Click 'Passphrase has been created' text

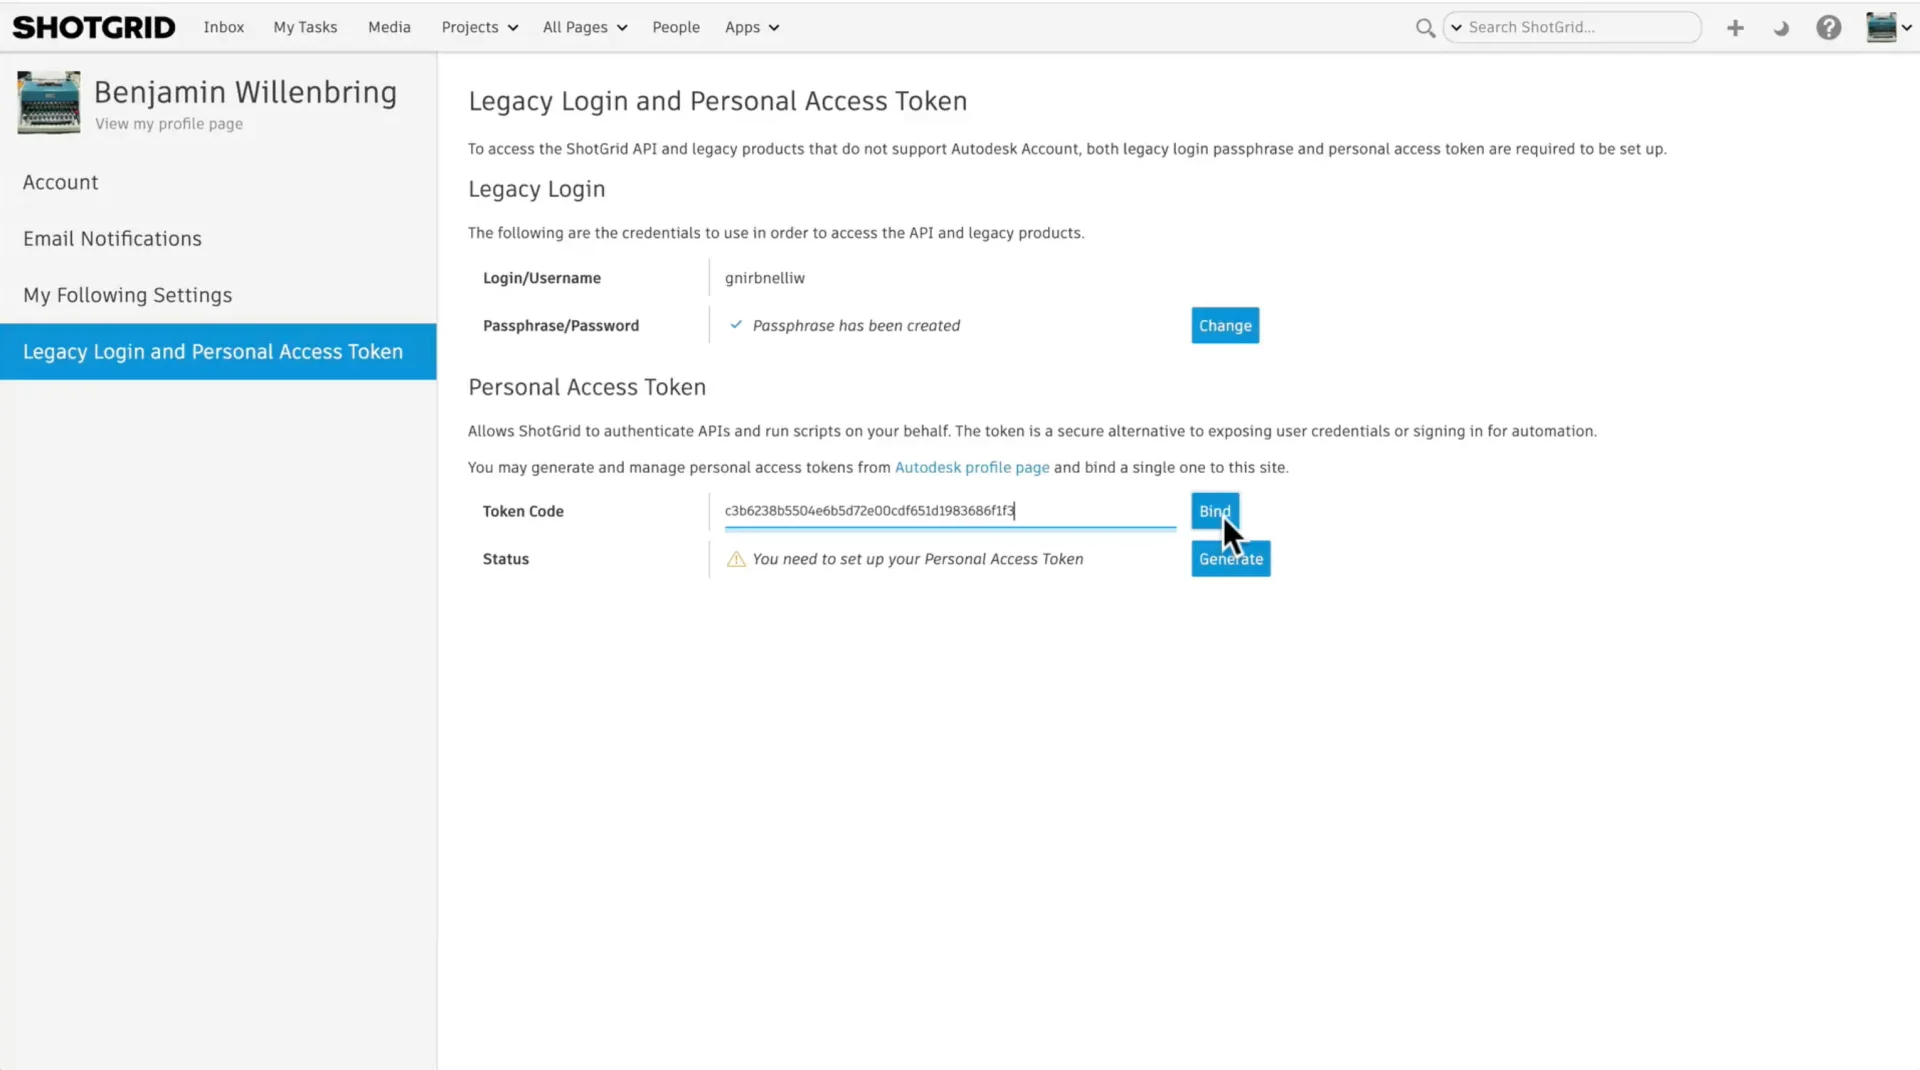point(856,326)
